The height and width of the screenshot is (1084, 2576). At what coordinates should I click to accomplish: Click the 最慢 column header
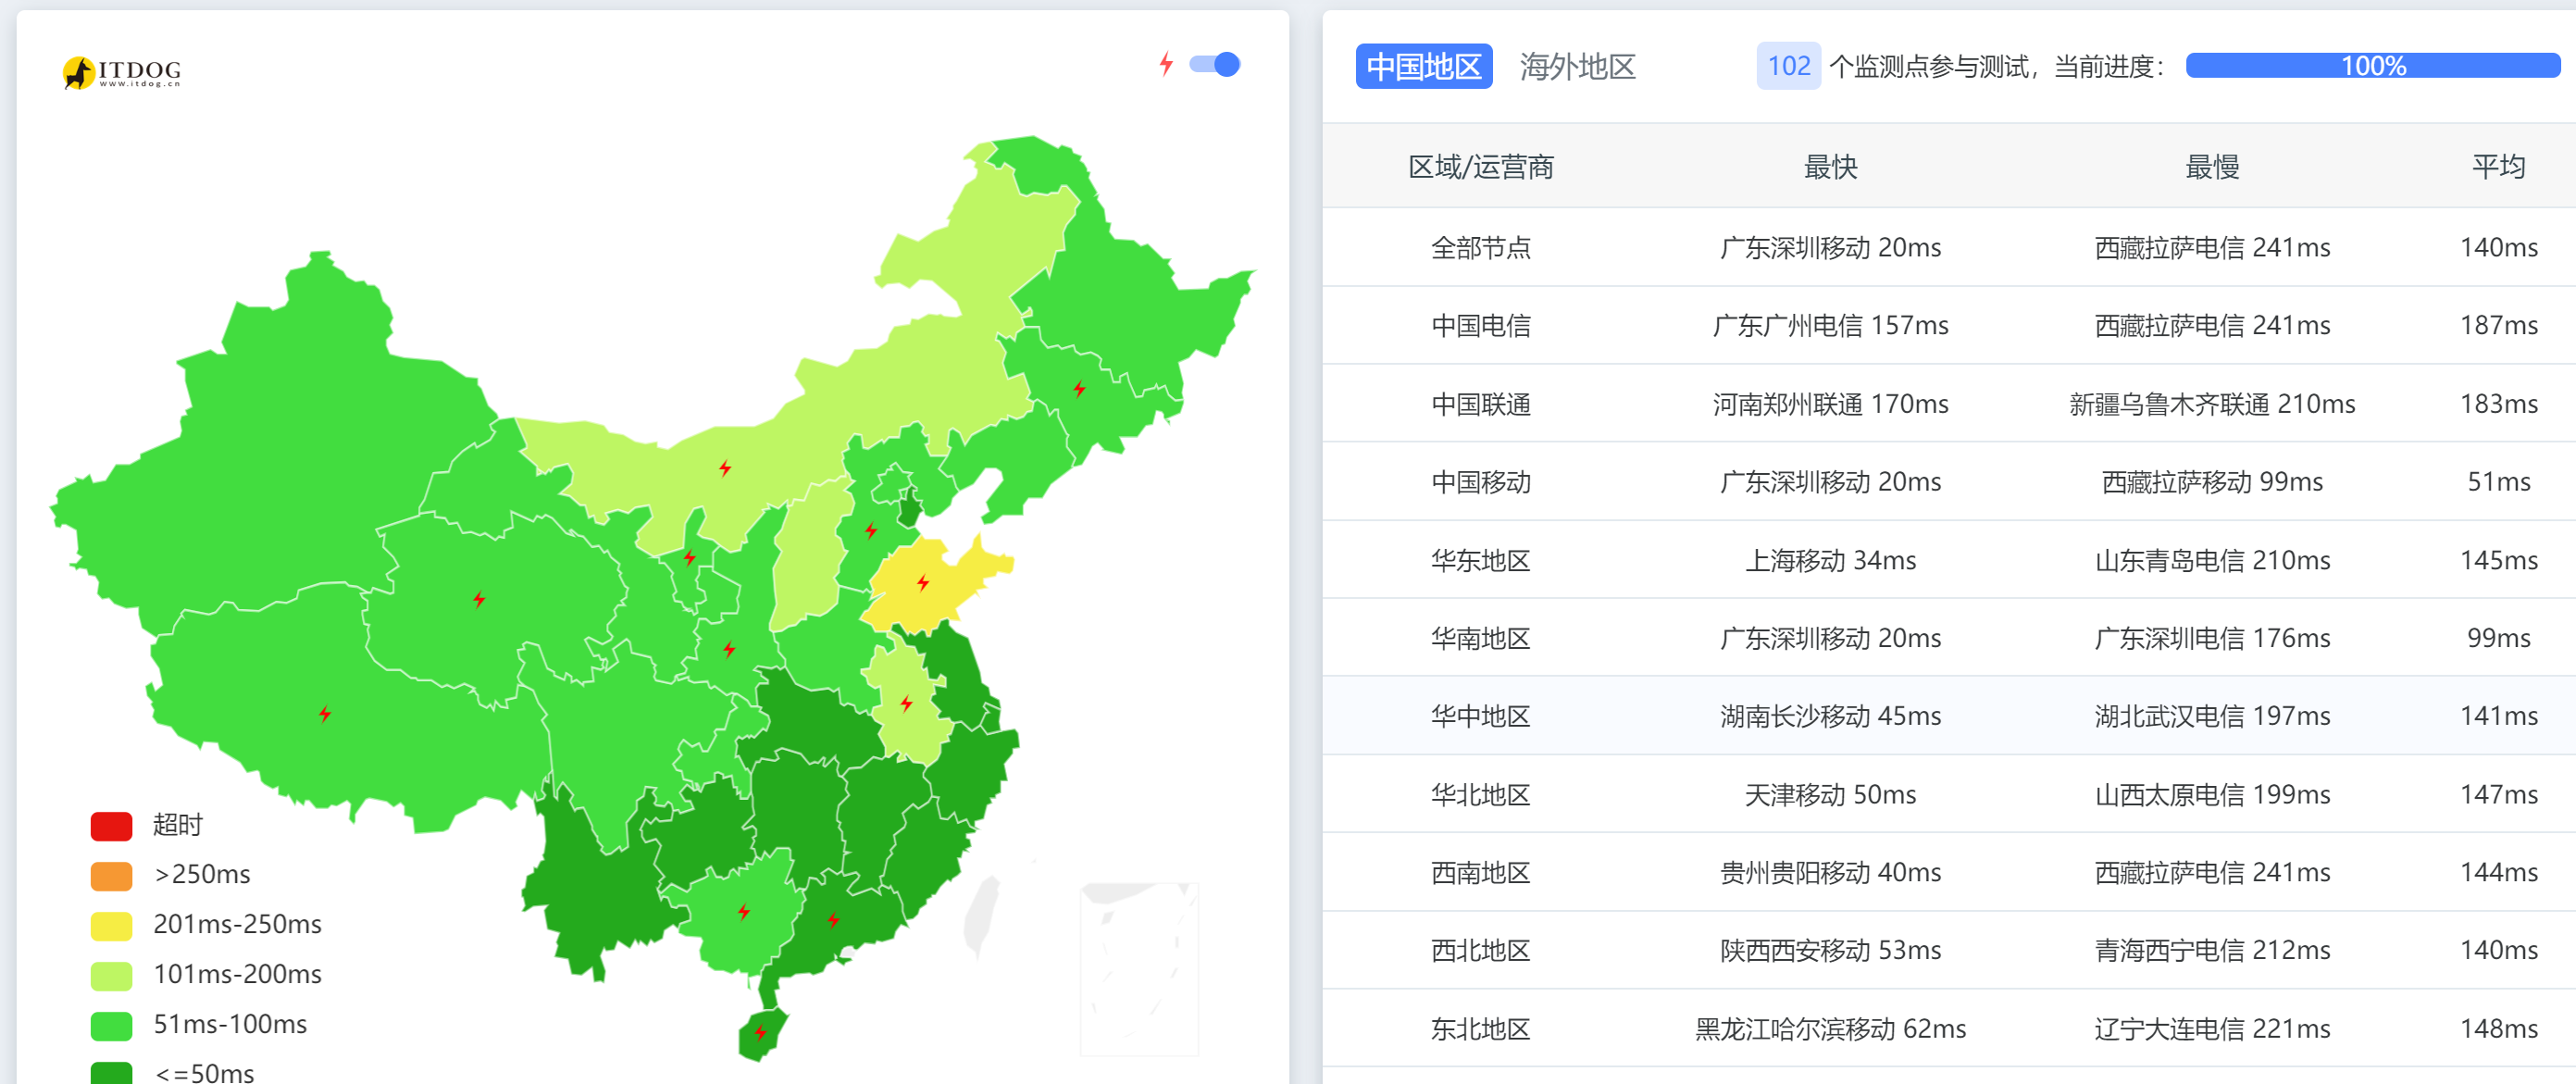(x=2212, y=167)
